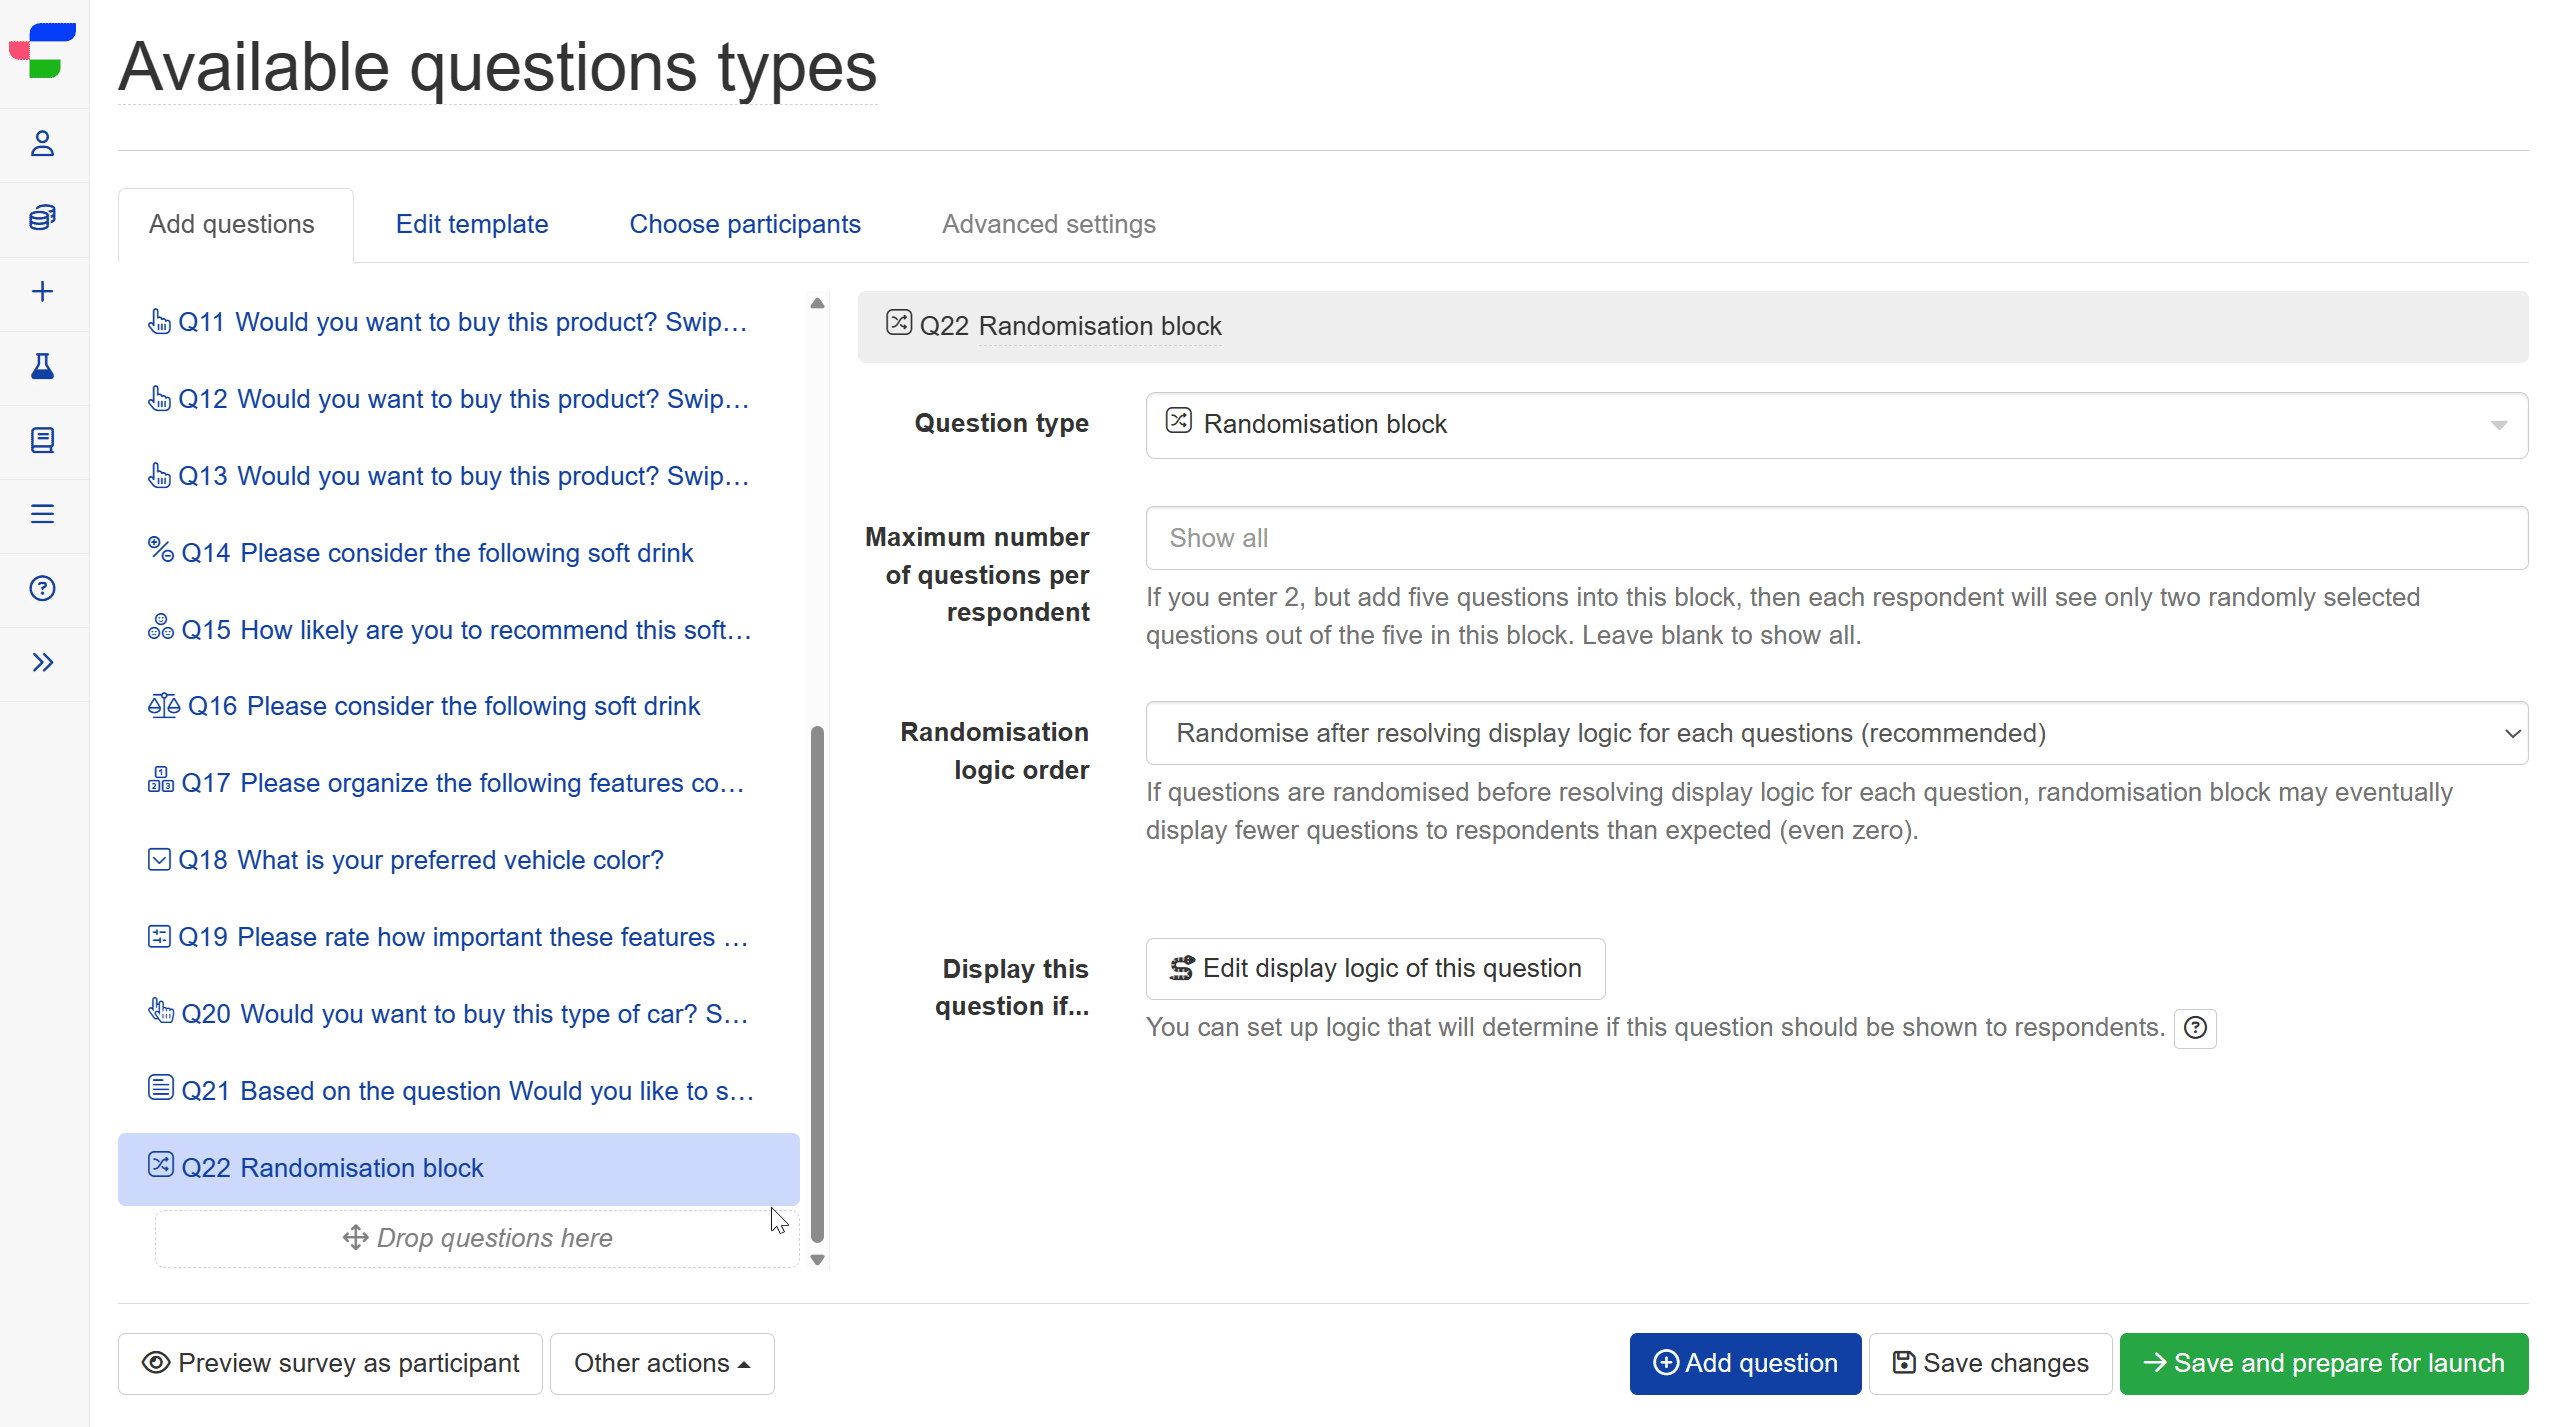2554x1427 pixels.
Task: Click the swipe hand icon beside Q13
Action: click(x=159, y=475)
